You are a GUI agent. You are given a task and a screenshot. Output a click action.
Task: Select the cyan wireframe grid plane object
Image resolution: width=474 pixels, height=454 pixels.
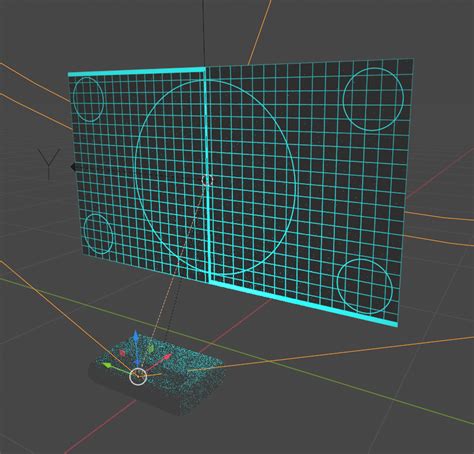(x=241, y=192)
